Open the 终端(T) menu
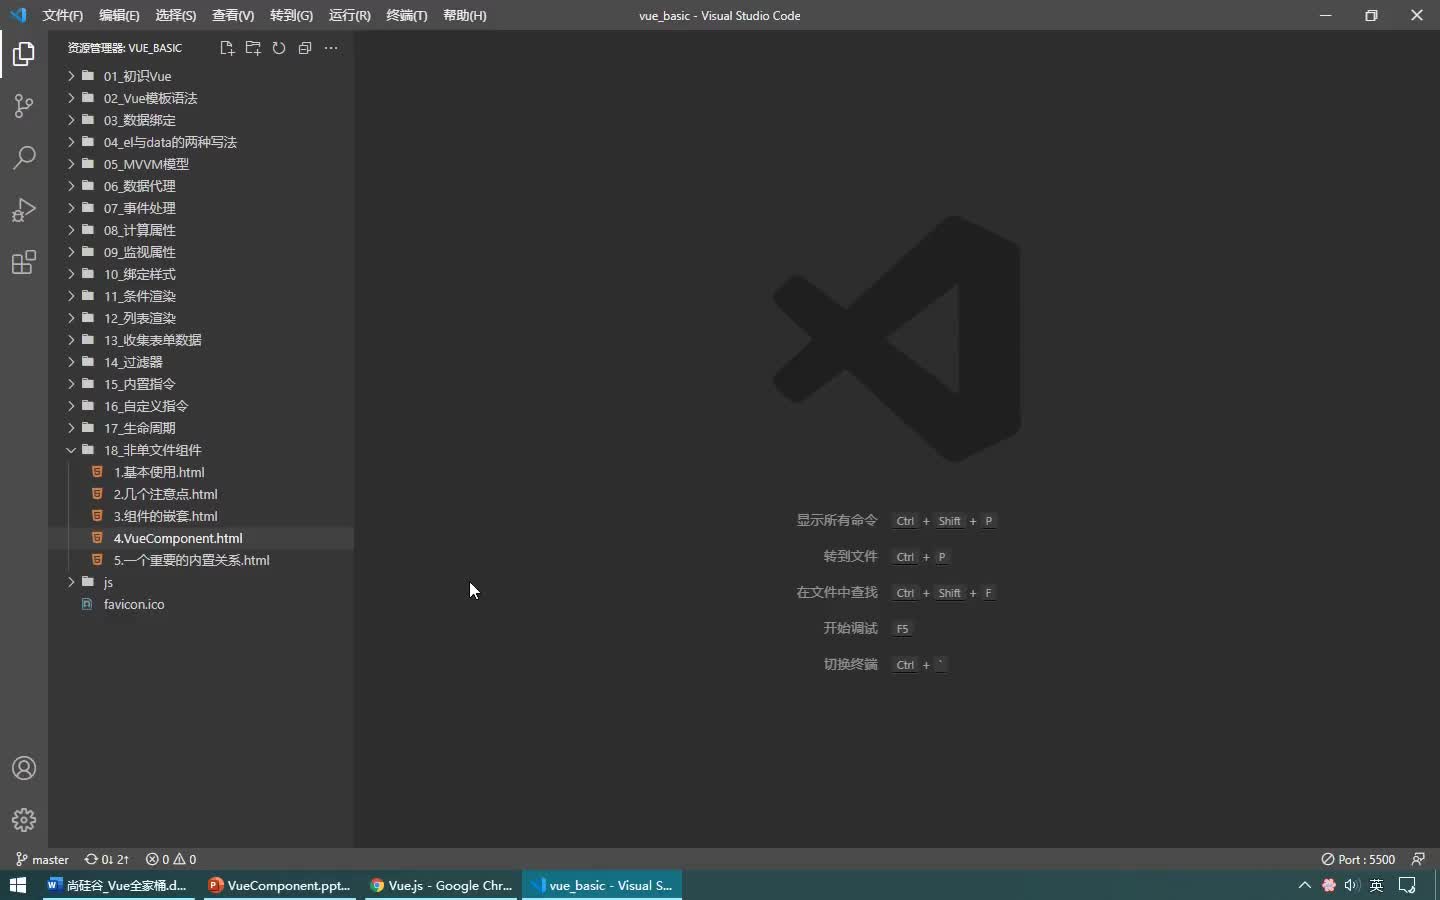Image resolution: width=1440 pixels, height=900 pixels. [407, 15]
